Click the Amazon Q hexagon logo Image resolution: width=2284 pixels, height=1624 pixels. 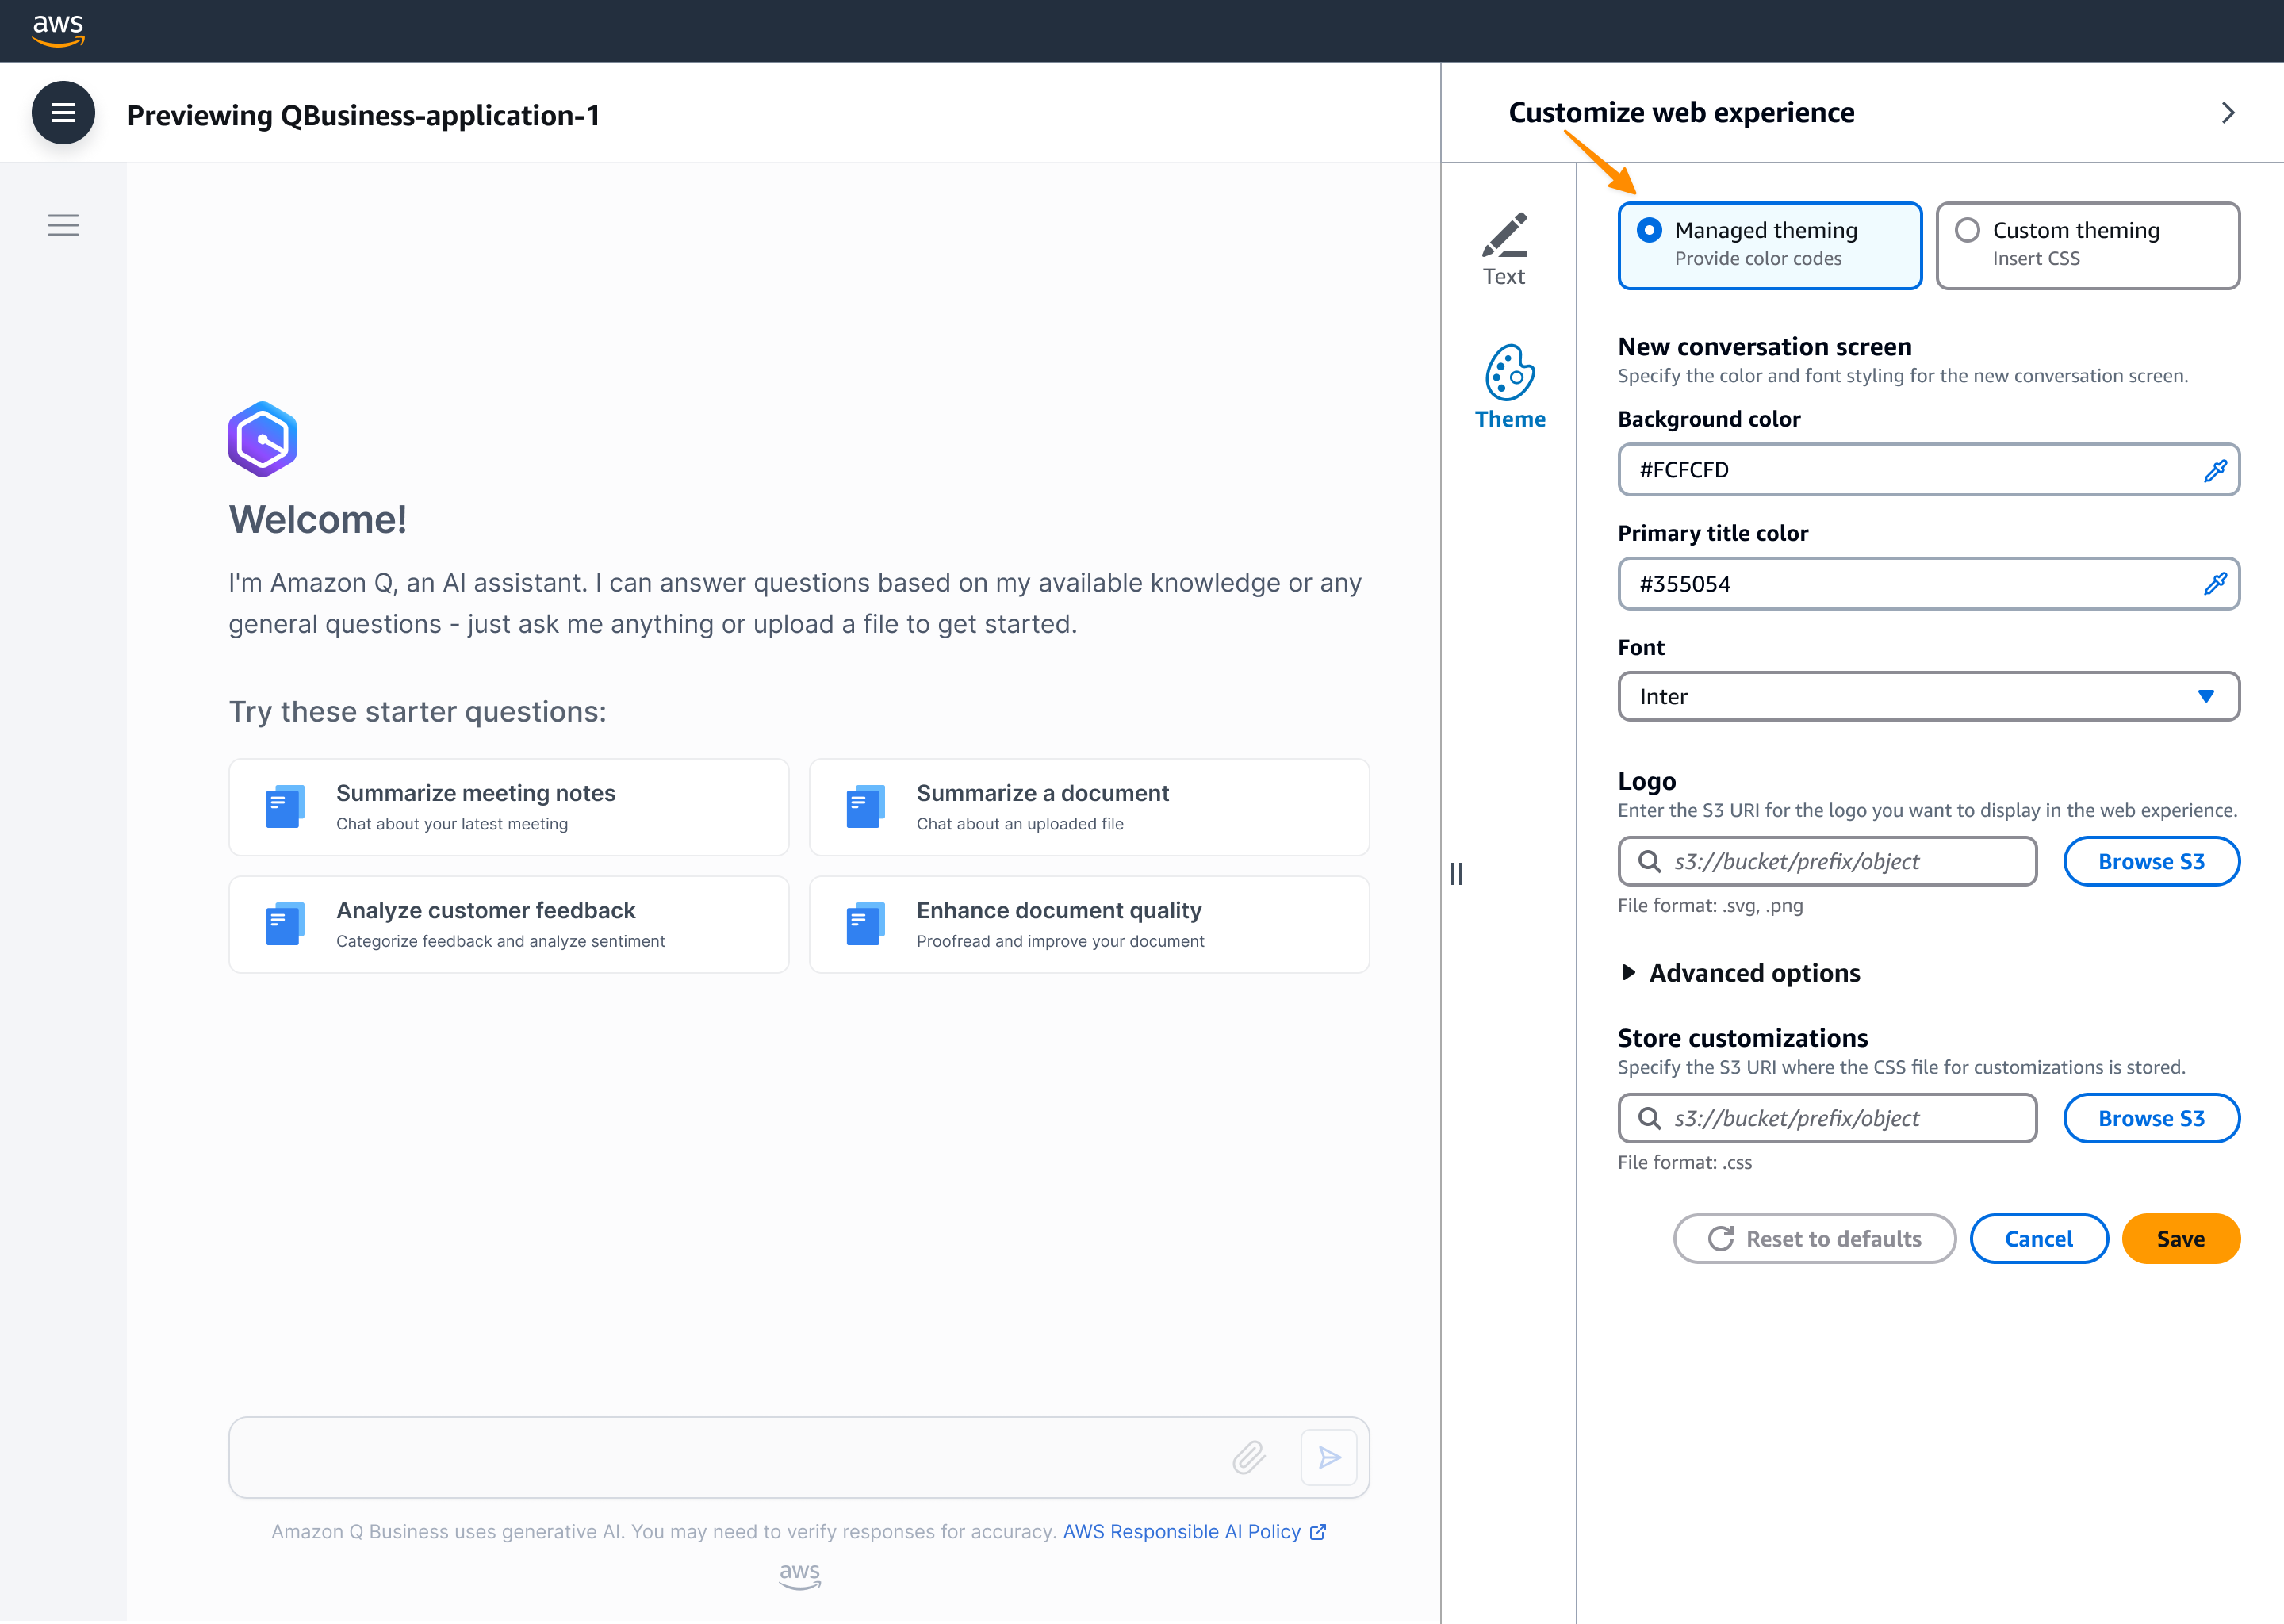pos(262,439)
